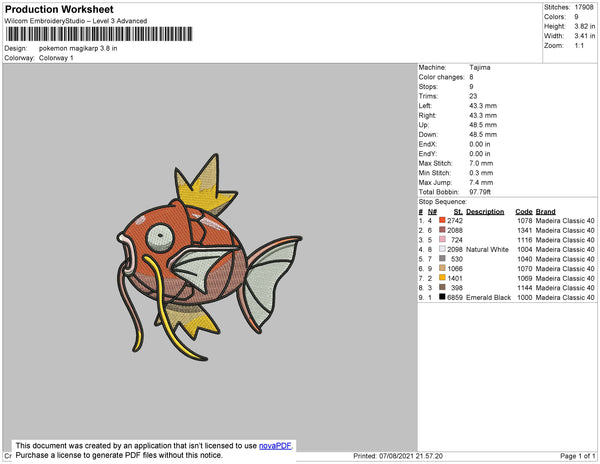Click the mauve swatch with stitch count 2088

442,230
